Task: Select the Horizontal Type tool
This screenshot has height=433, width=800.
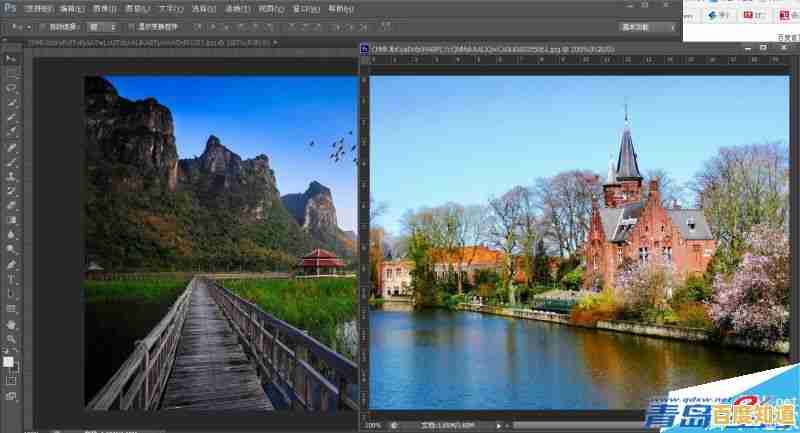Action: tap(12, 279)
